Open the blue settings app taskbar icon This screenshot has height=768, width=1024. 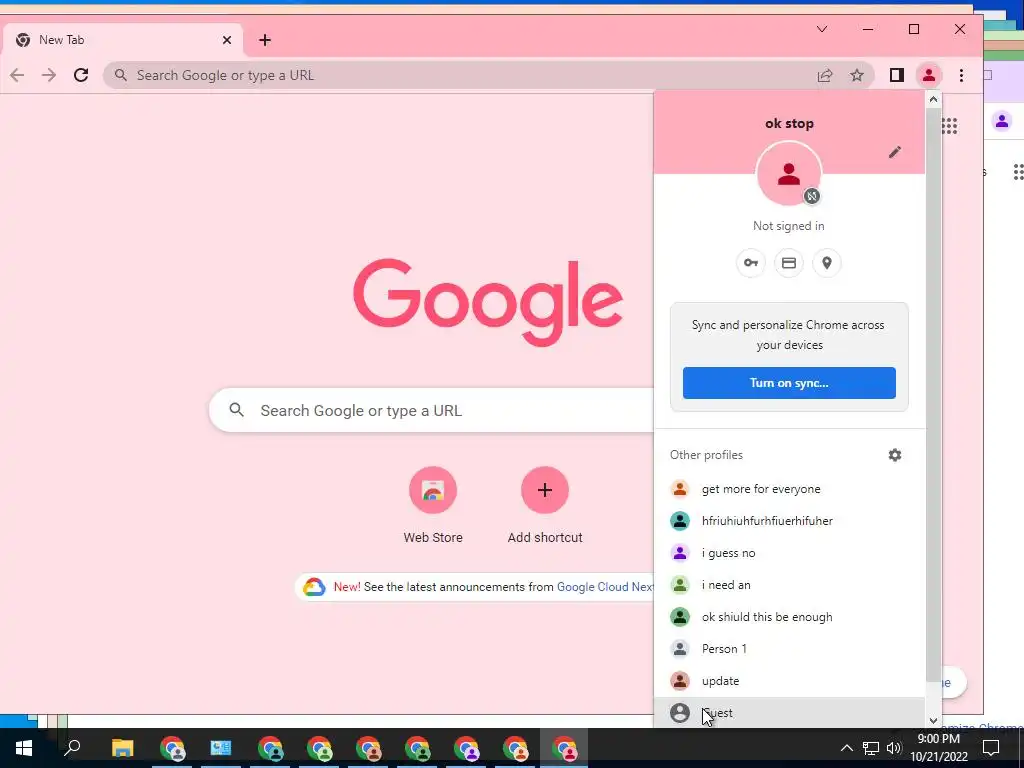pos(221,748)
